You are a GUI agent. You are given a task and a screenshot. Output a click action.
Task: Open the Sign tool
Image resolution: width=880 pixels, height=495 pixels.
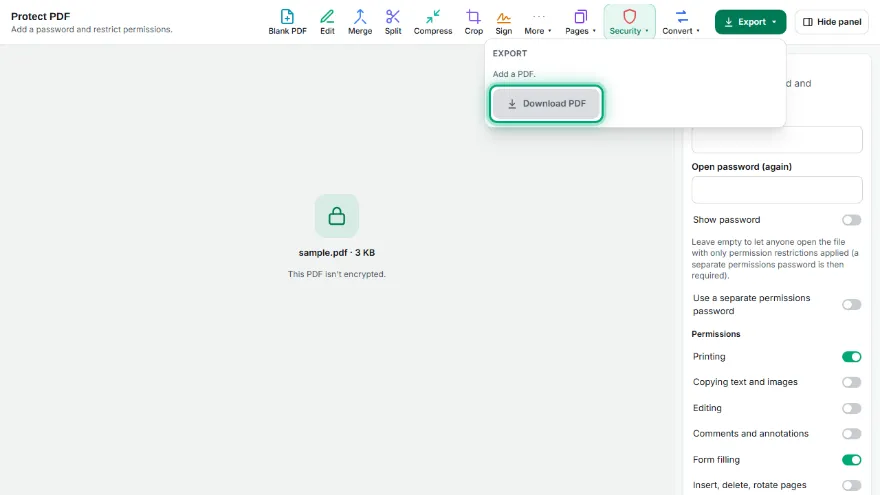(503, 22)
